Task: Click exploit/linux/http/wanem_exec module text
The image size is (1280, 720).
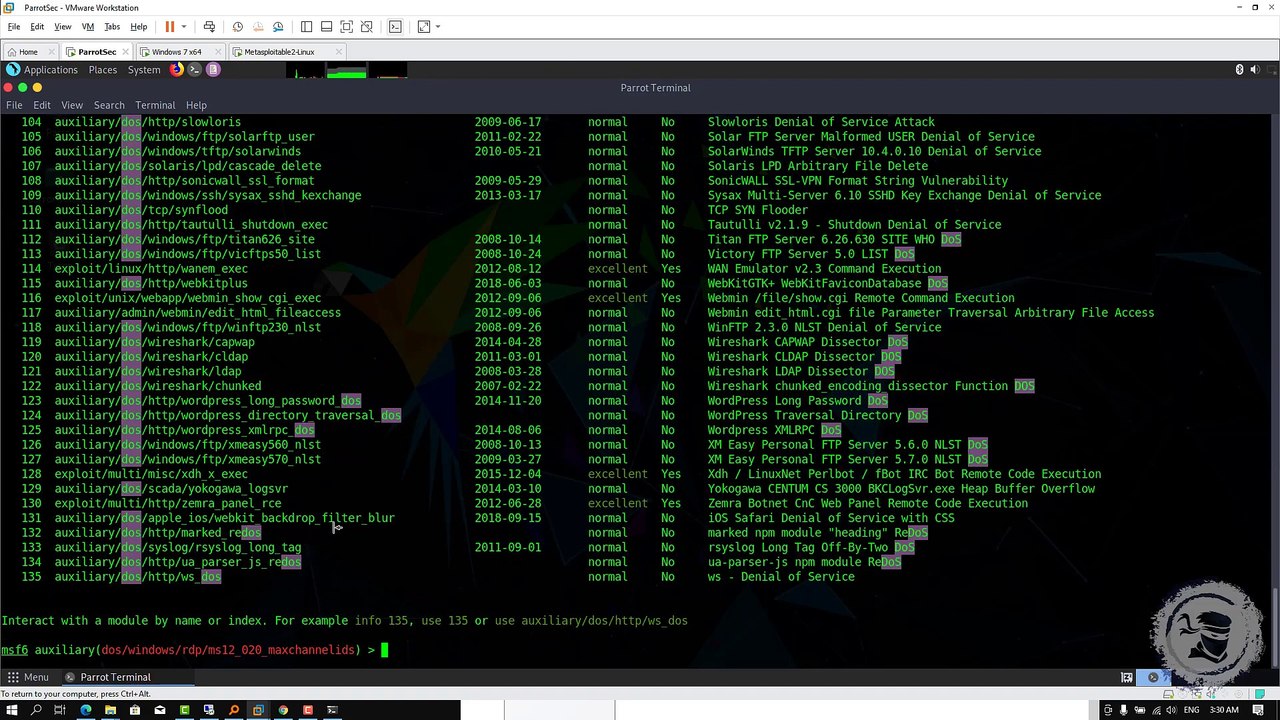Action: tap(151, 269)
